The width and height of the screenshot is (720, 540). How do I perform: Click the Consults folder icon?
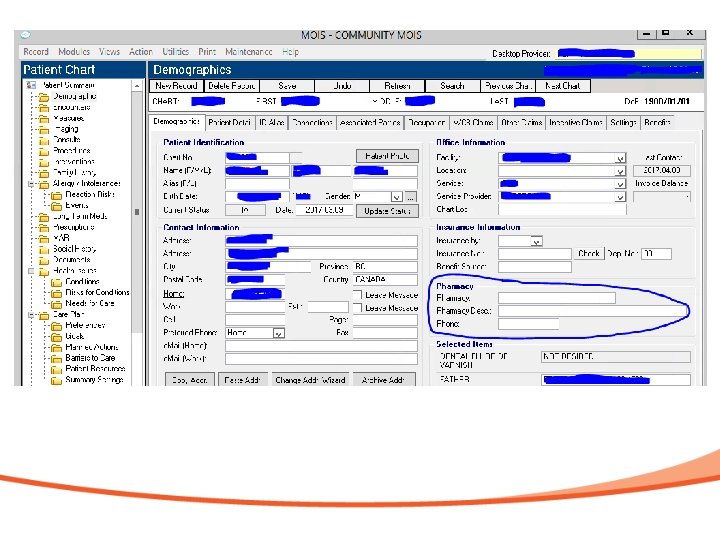coord(44,140)
